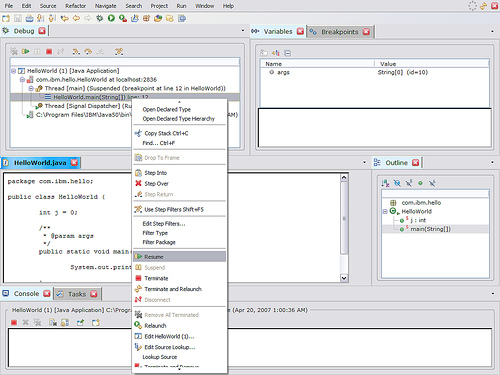Click the Remove All Terminated icon in Debug toolbar
The height and width of the screenshot is (375, 500).
(x=14, y=51)
